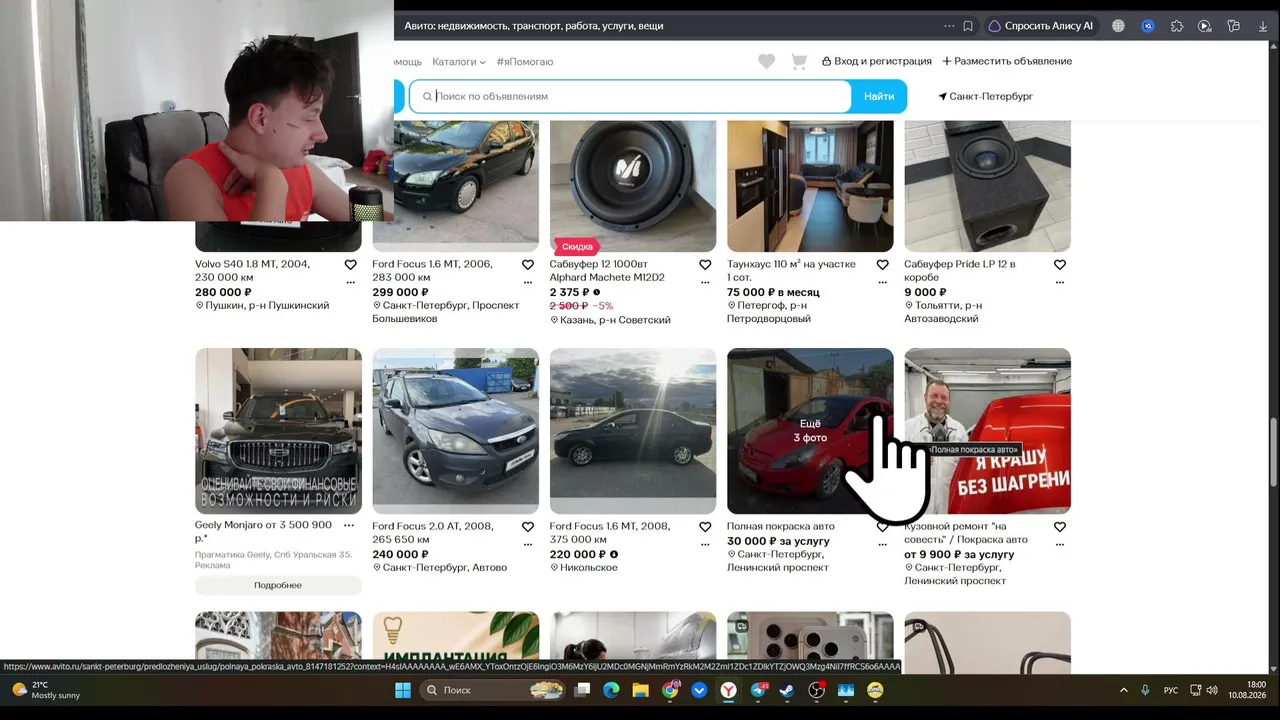The width and height of the screenshot is (1280, 720).
Task: Open more options for Alphard Machete subwoofer
Action: coord(705,282)
